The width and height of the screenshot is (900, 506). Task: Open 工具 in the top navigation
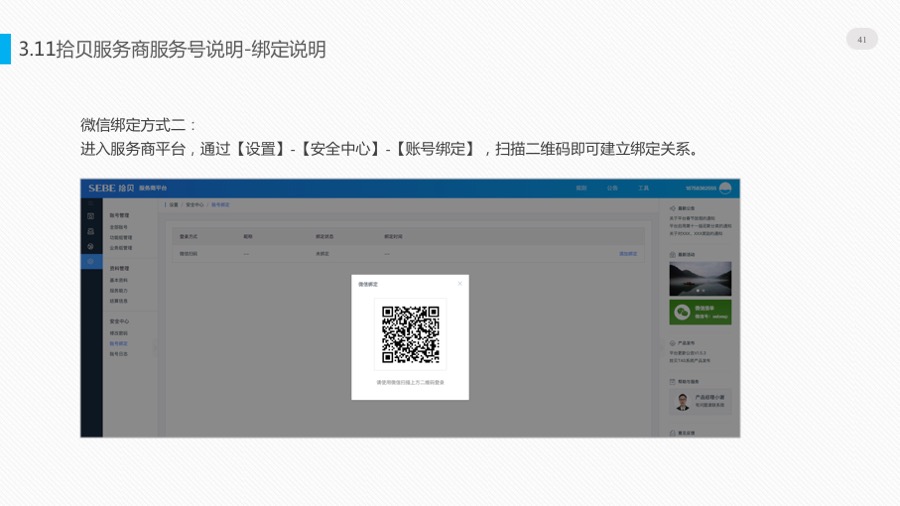click(643, 188)
